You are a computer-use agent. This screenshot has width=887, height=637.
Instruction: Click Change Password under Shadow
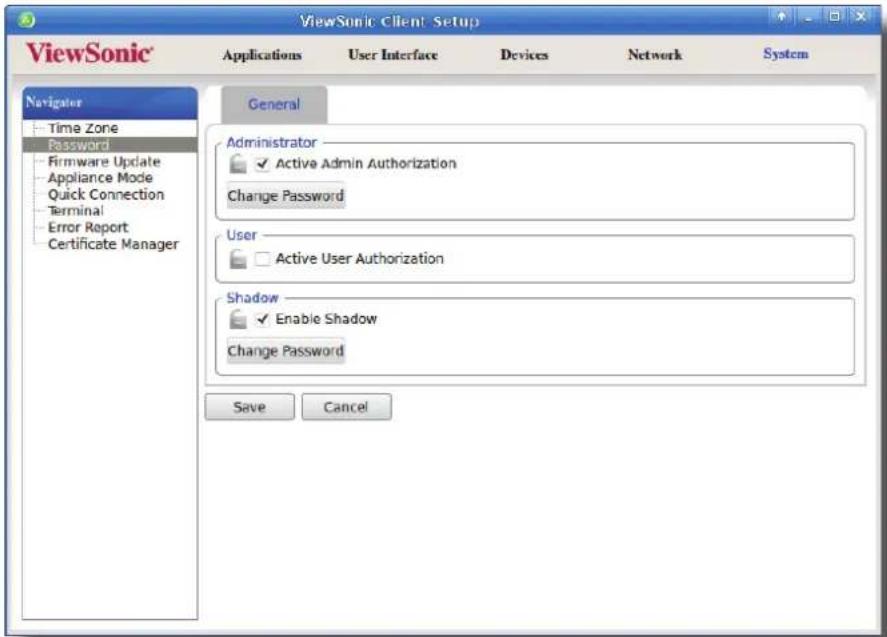[x=286, y=351]
